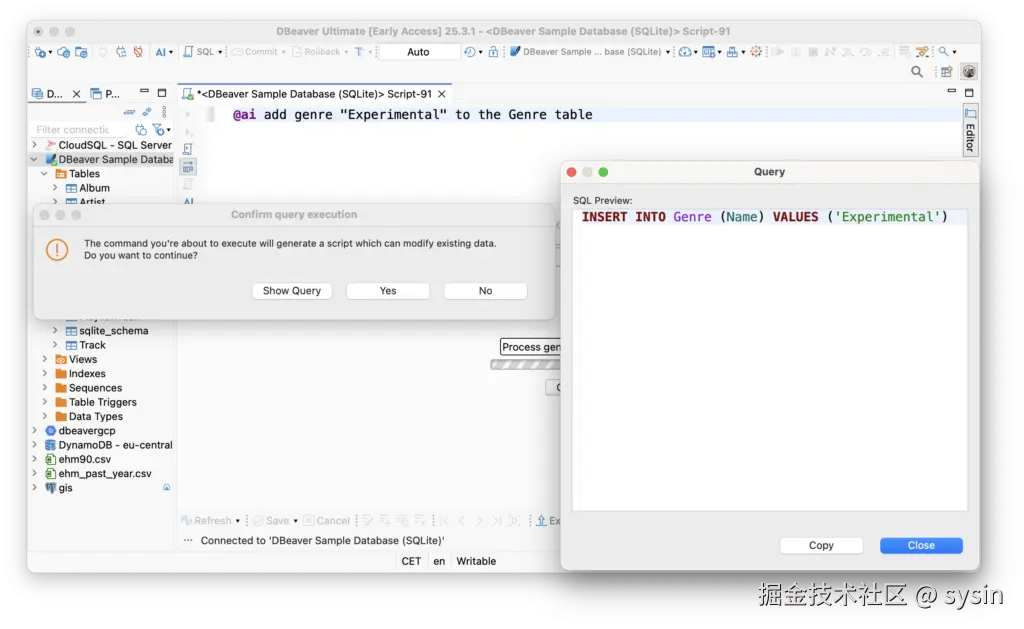Click the toolbar magnifier search icon
This screenshot has height=629, width=1024.
point(943,52)
